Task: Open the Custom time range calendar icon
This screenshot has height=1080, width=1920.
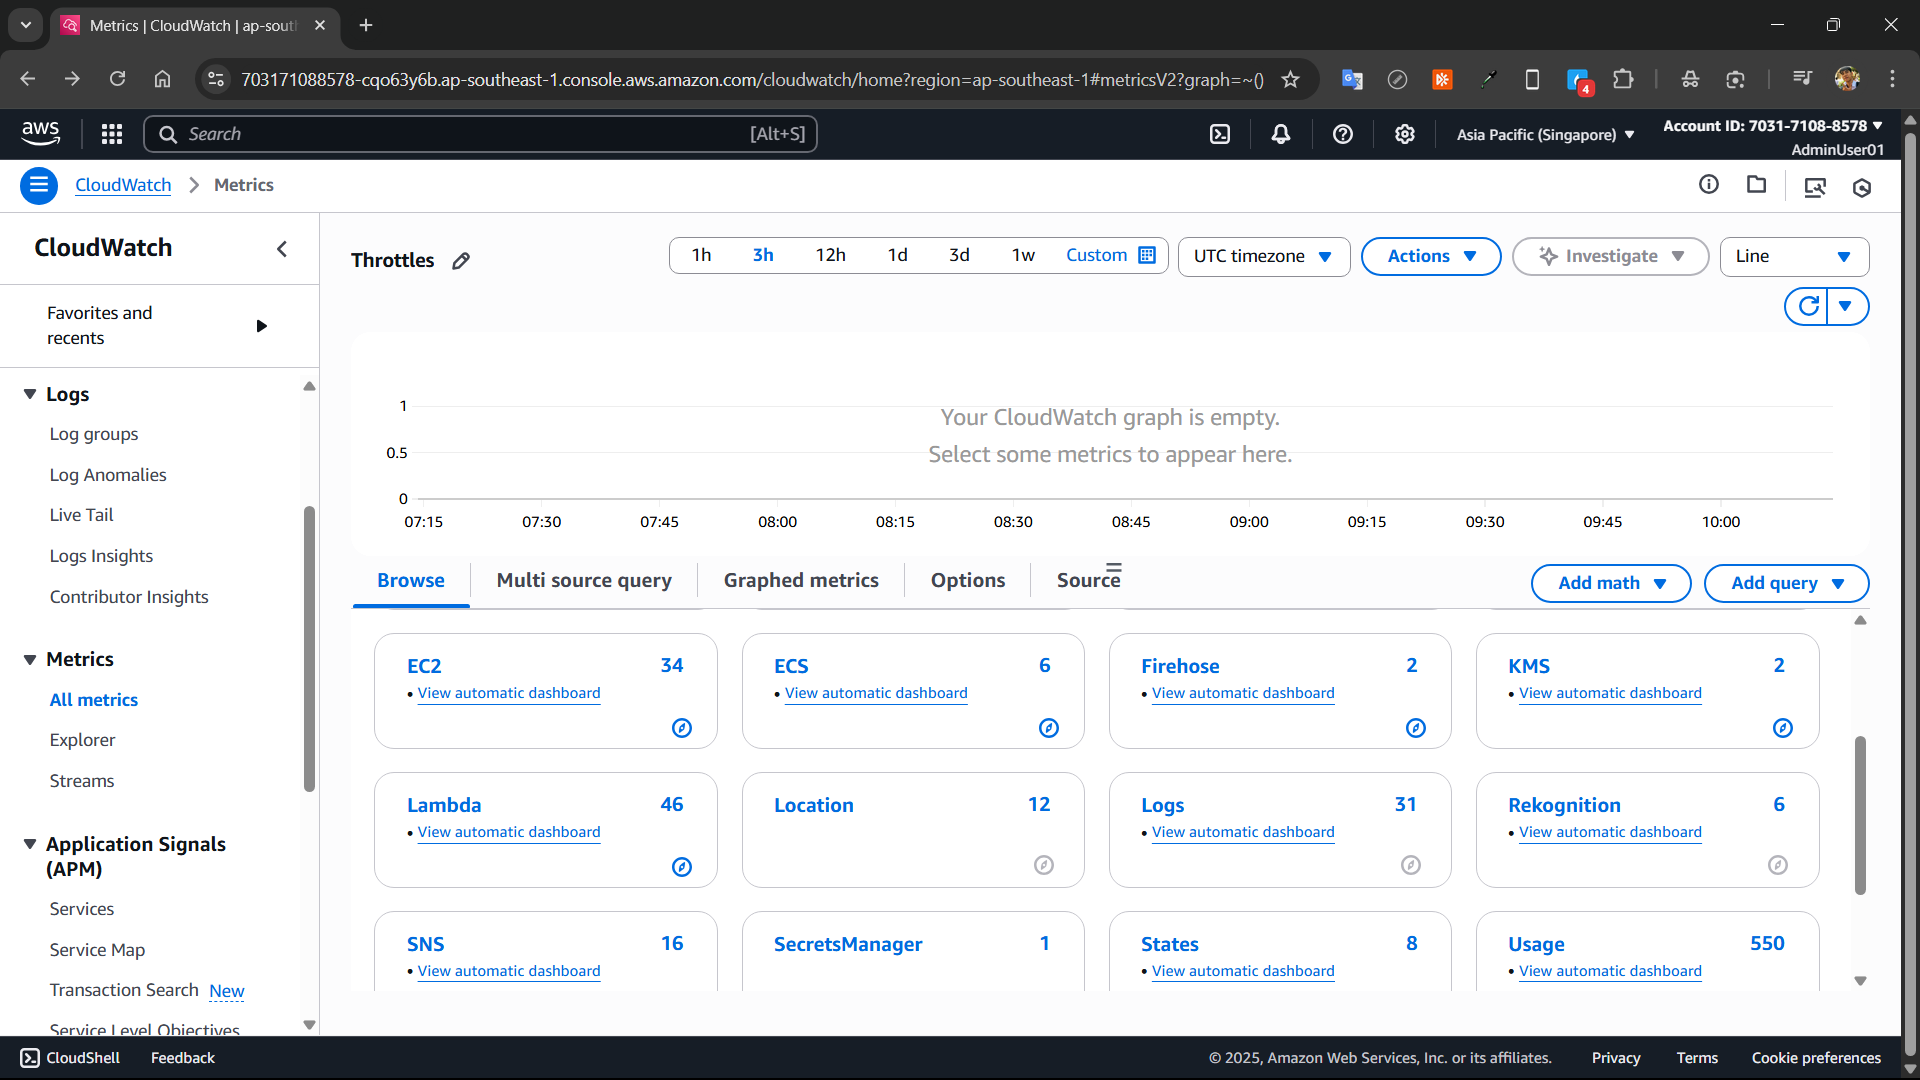Action: point(1147,255)
